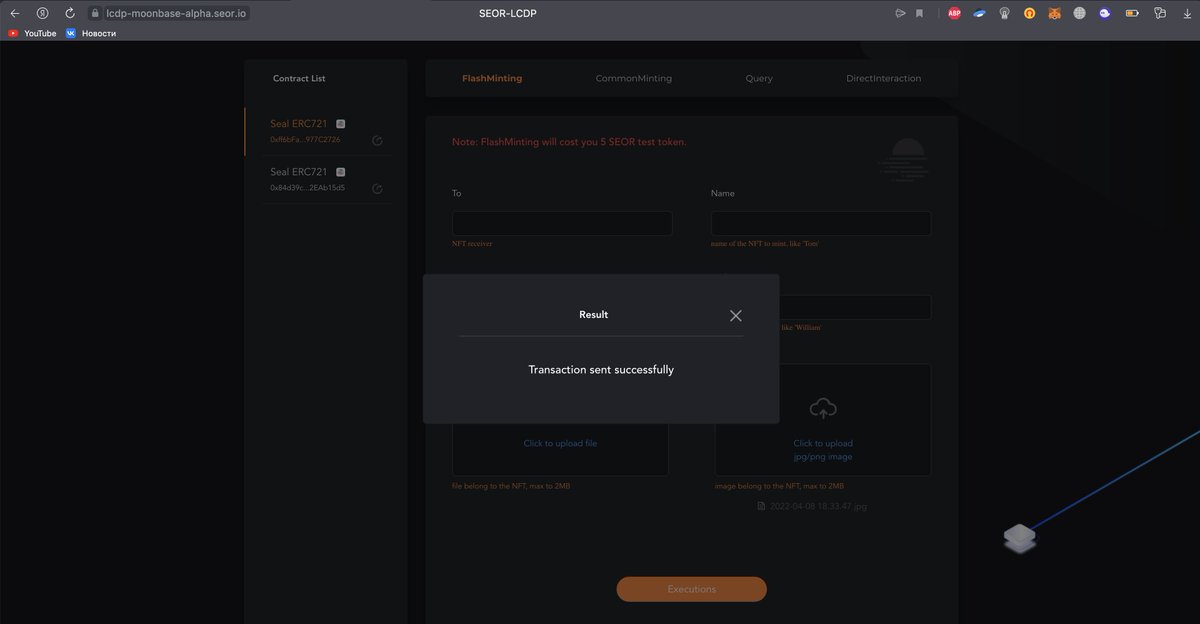Open the Новости bookmark

pyautogui.click(x=91, y=33)
